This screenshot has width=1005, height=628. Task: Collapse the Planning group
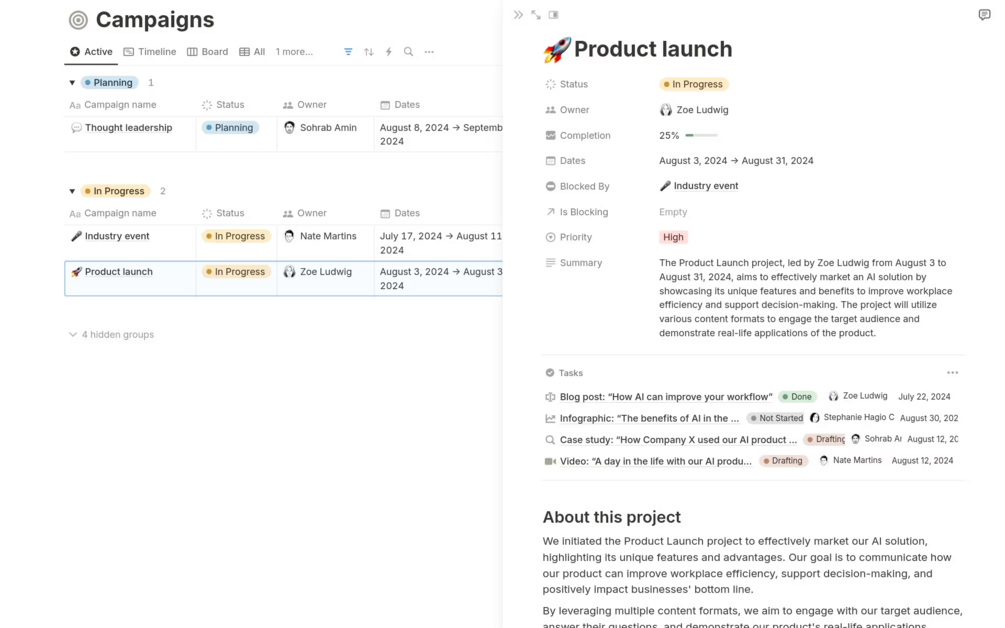(x=72, y=83)
